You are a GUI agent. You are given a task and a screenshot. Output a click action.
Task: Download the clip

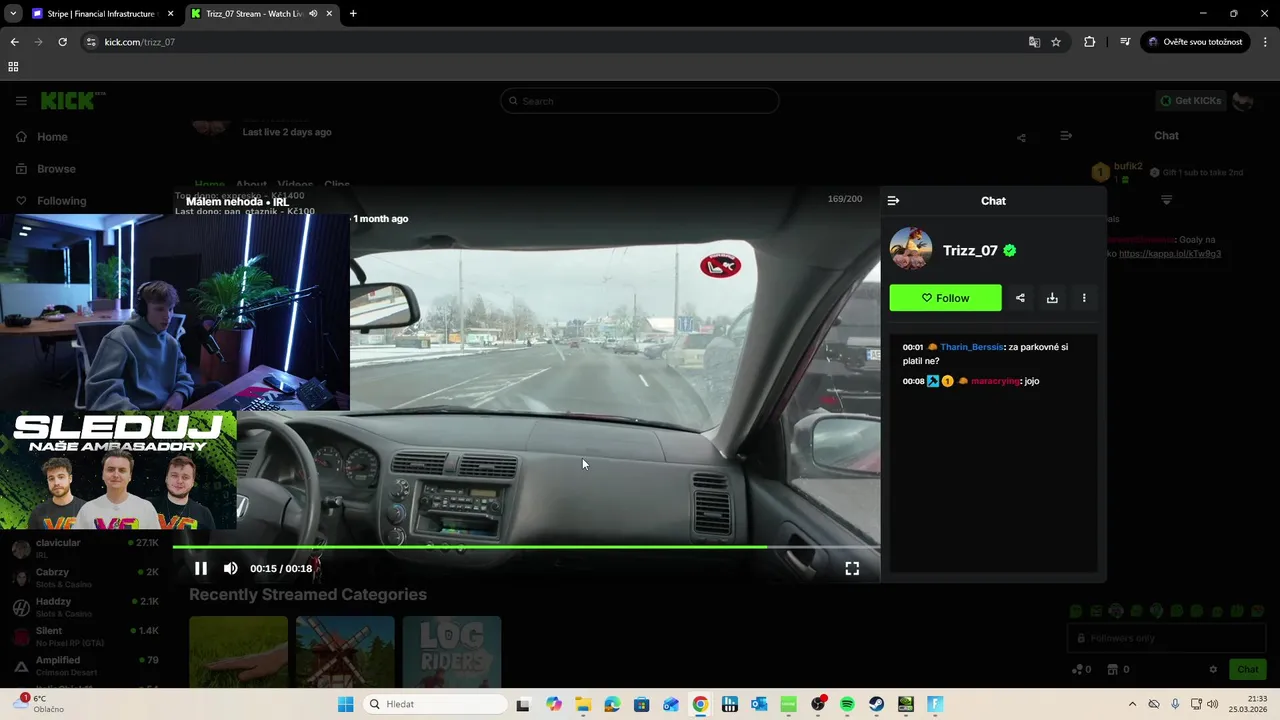point(1052,298)
